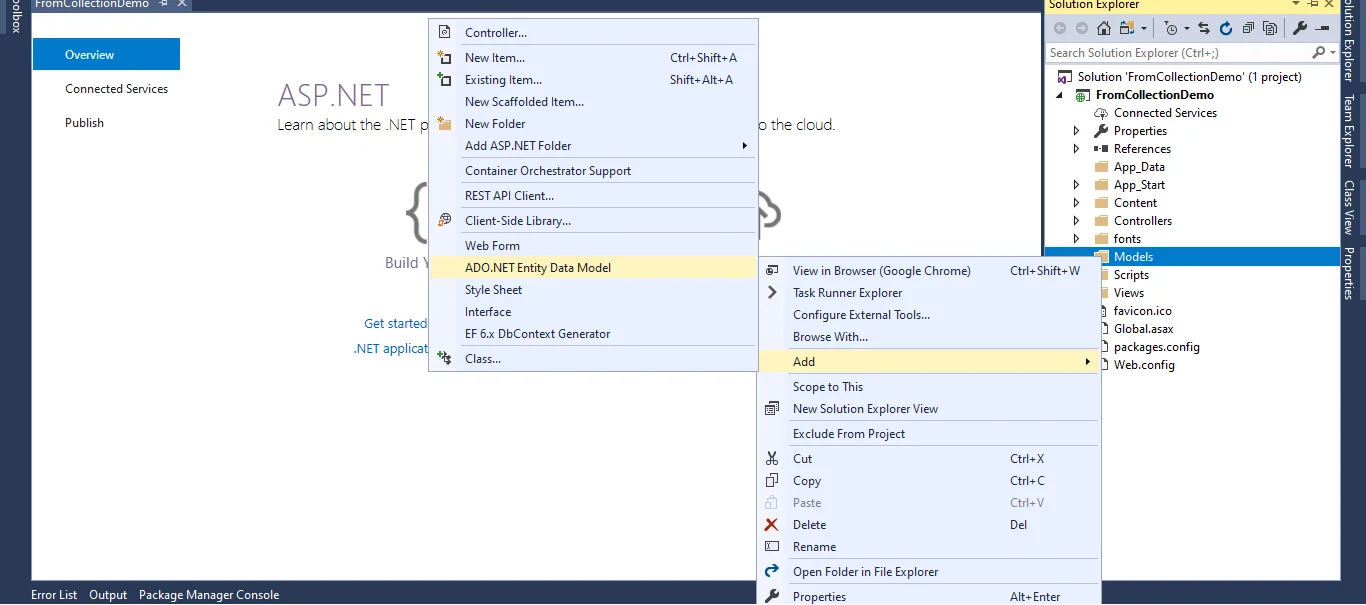Select the Scripts folder

tap(1131, 275)
